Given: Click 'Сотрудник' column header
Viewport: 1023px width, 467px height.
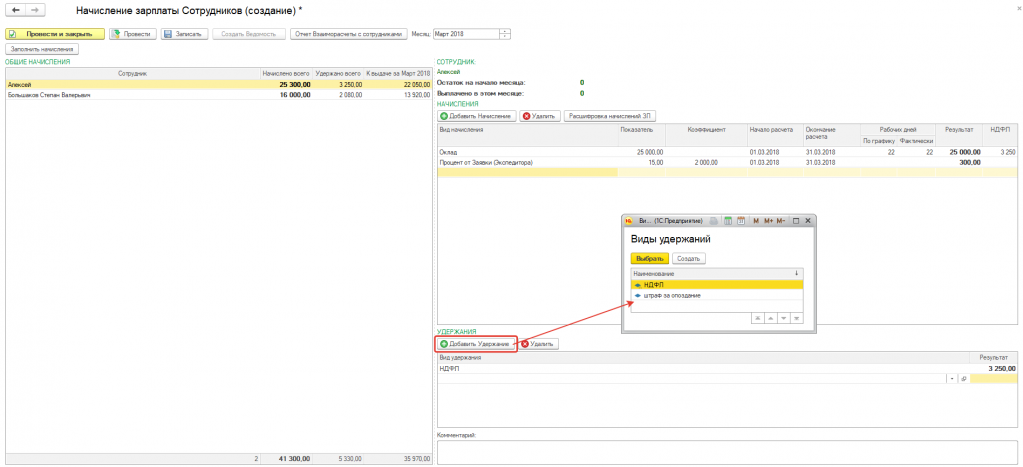Looking at the screenshot, I should (132, 74).
